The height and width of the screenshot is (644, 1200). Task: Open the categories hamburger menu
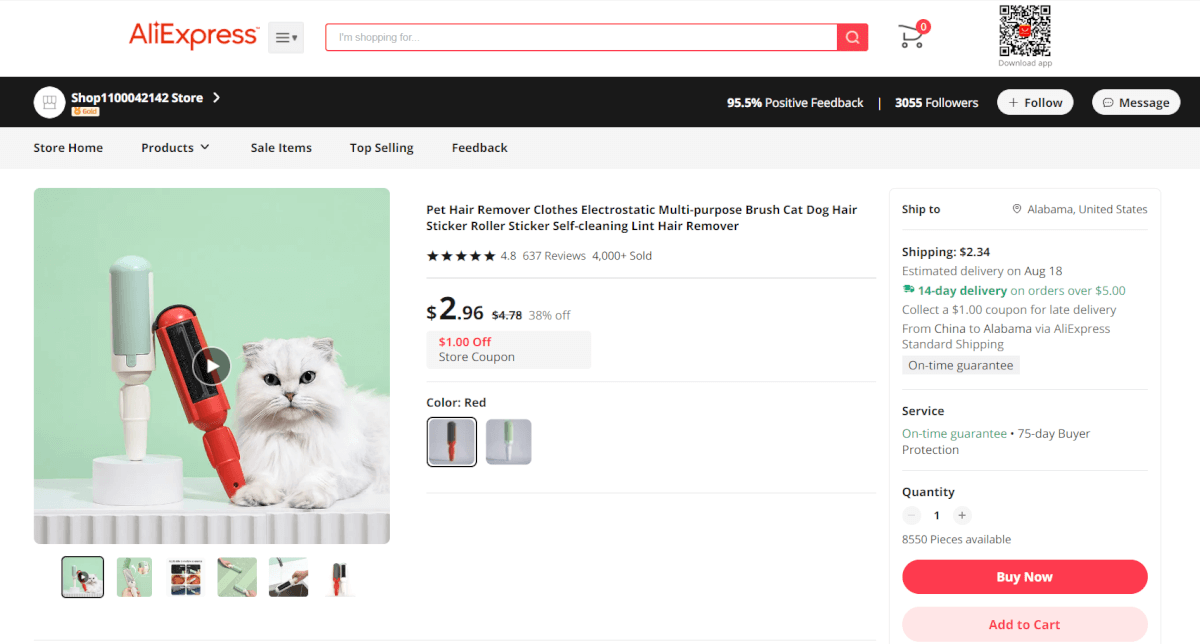click(286, 38)
